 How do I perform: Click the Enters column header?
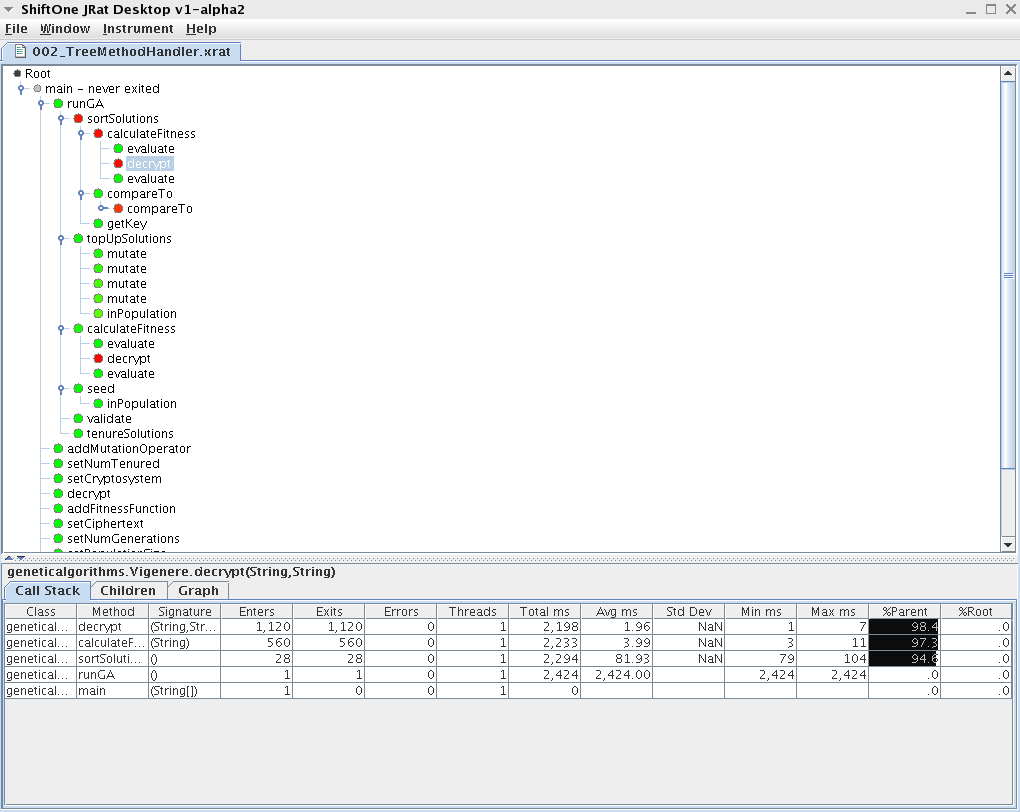(256, 611)
